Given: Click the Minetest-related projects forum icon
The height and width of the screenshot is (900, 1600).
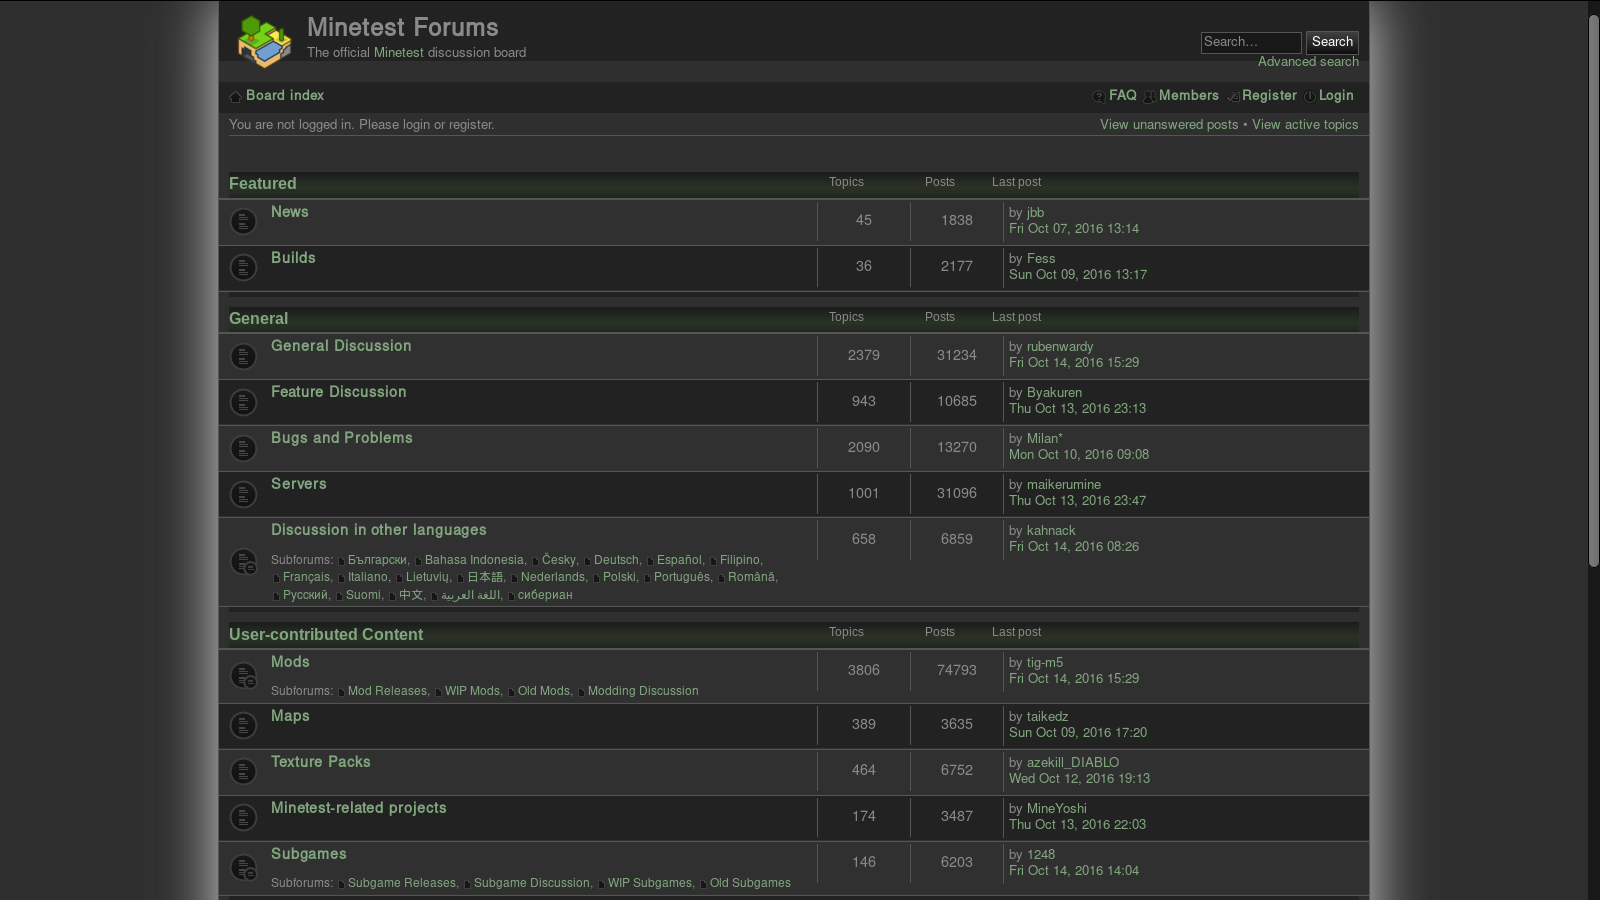Looking at the screenshot, I should point(243,817).
